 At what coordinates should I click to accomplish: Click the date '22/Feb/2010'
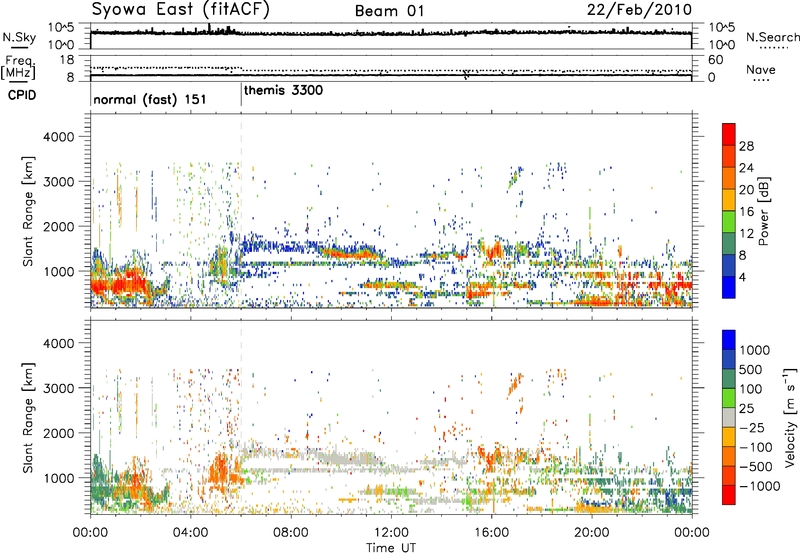639,10
